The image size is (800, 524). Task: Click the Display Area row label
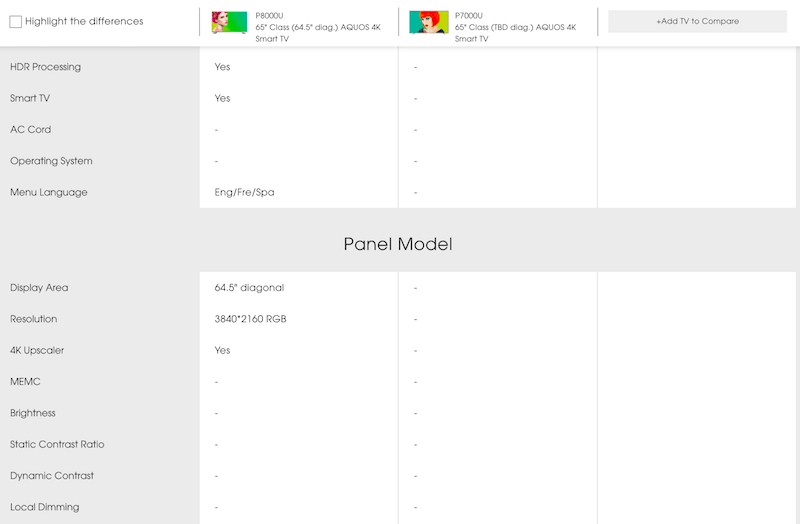click(40, 288)
